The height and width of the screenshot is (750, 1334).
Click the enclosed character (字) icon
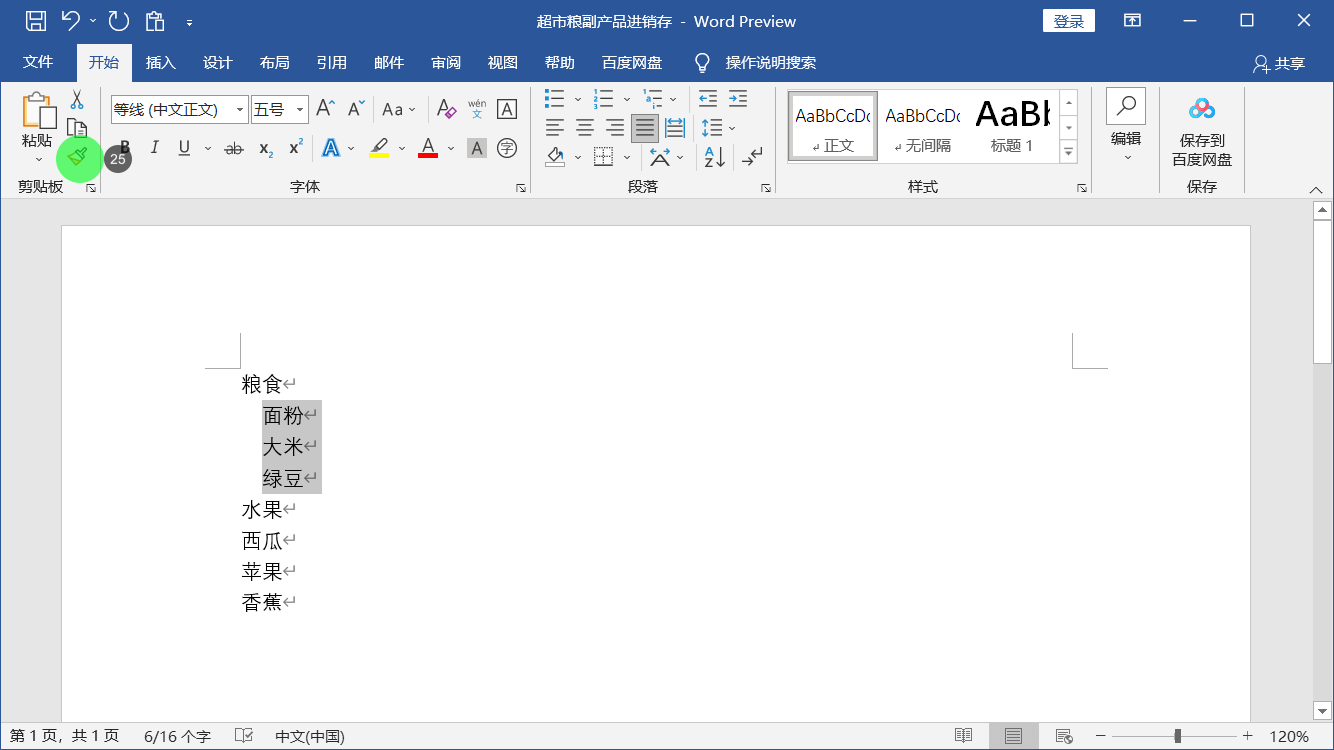[x=507, y=148]
